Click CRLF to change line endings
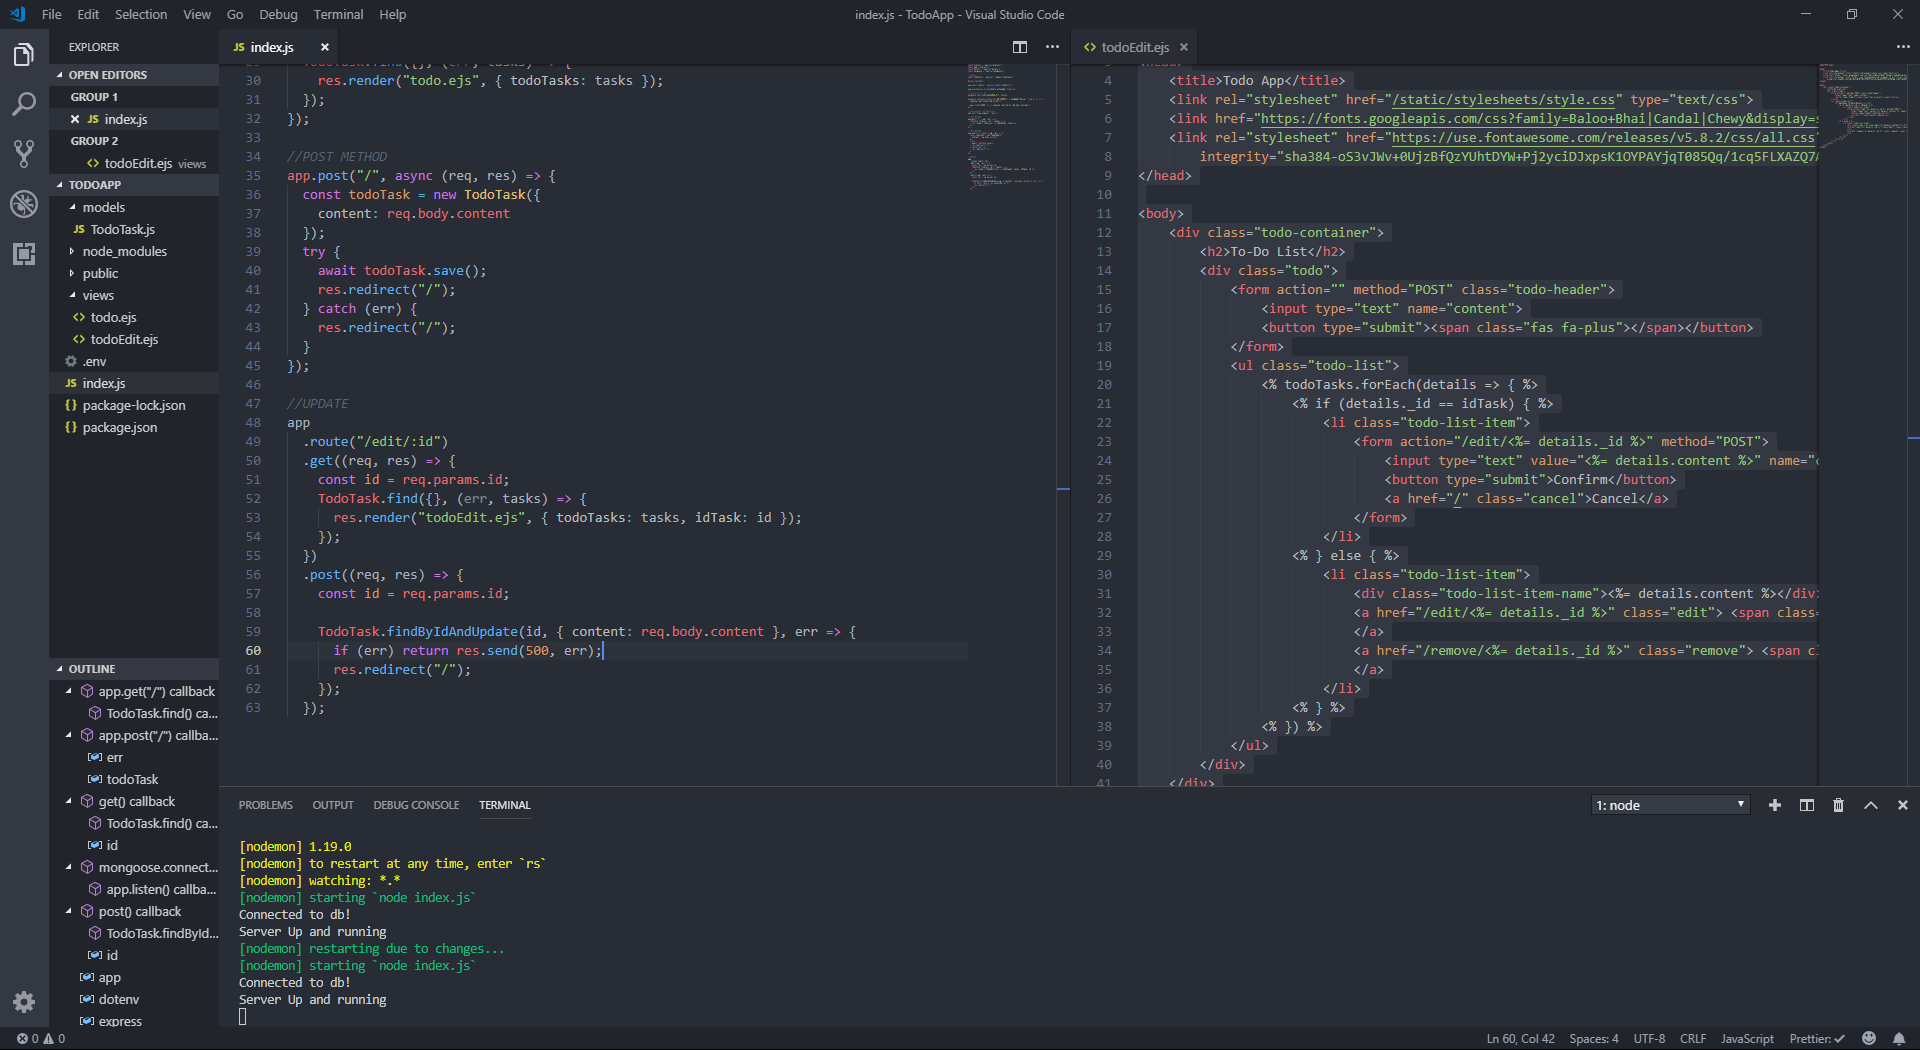Viewport: 1920px width, 1050px height. [x=1693, y=1038]
